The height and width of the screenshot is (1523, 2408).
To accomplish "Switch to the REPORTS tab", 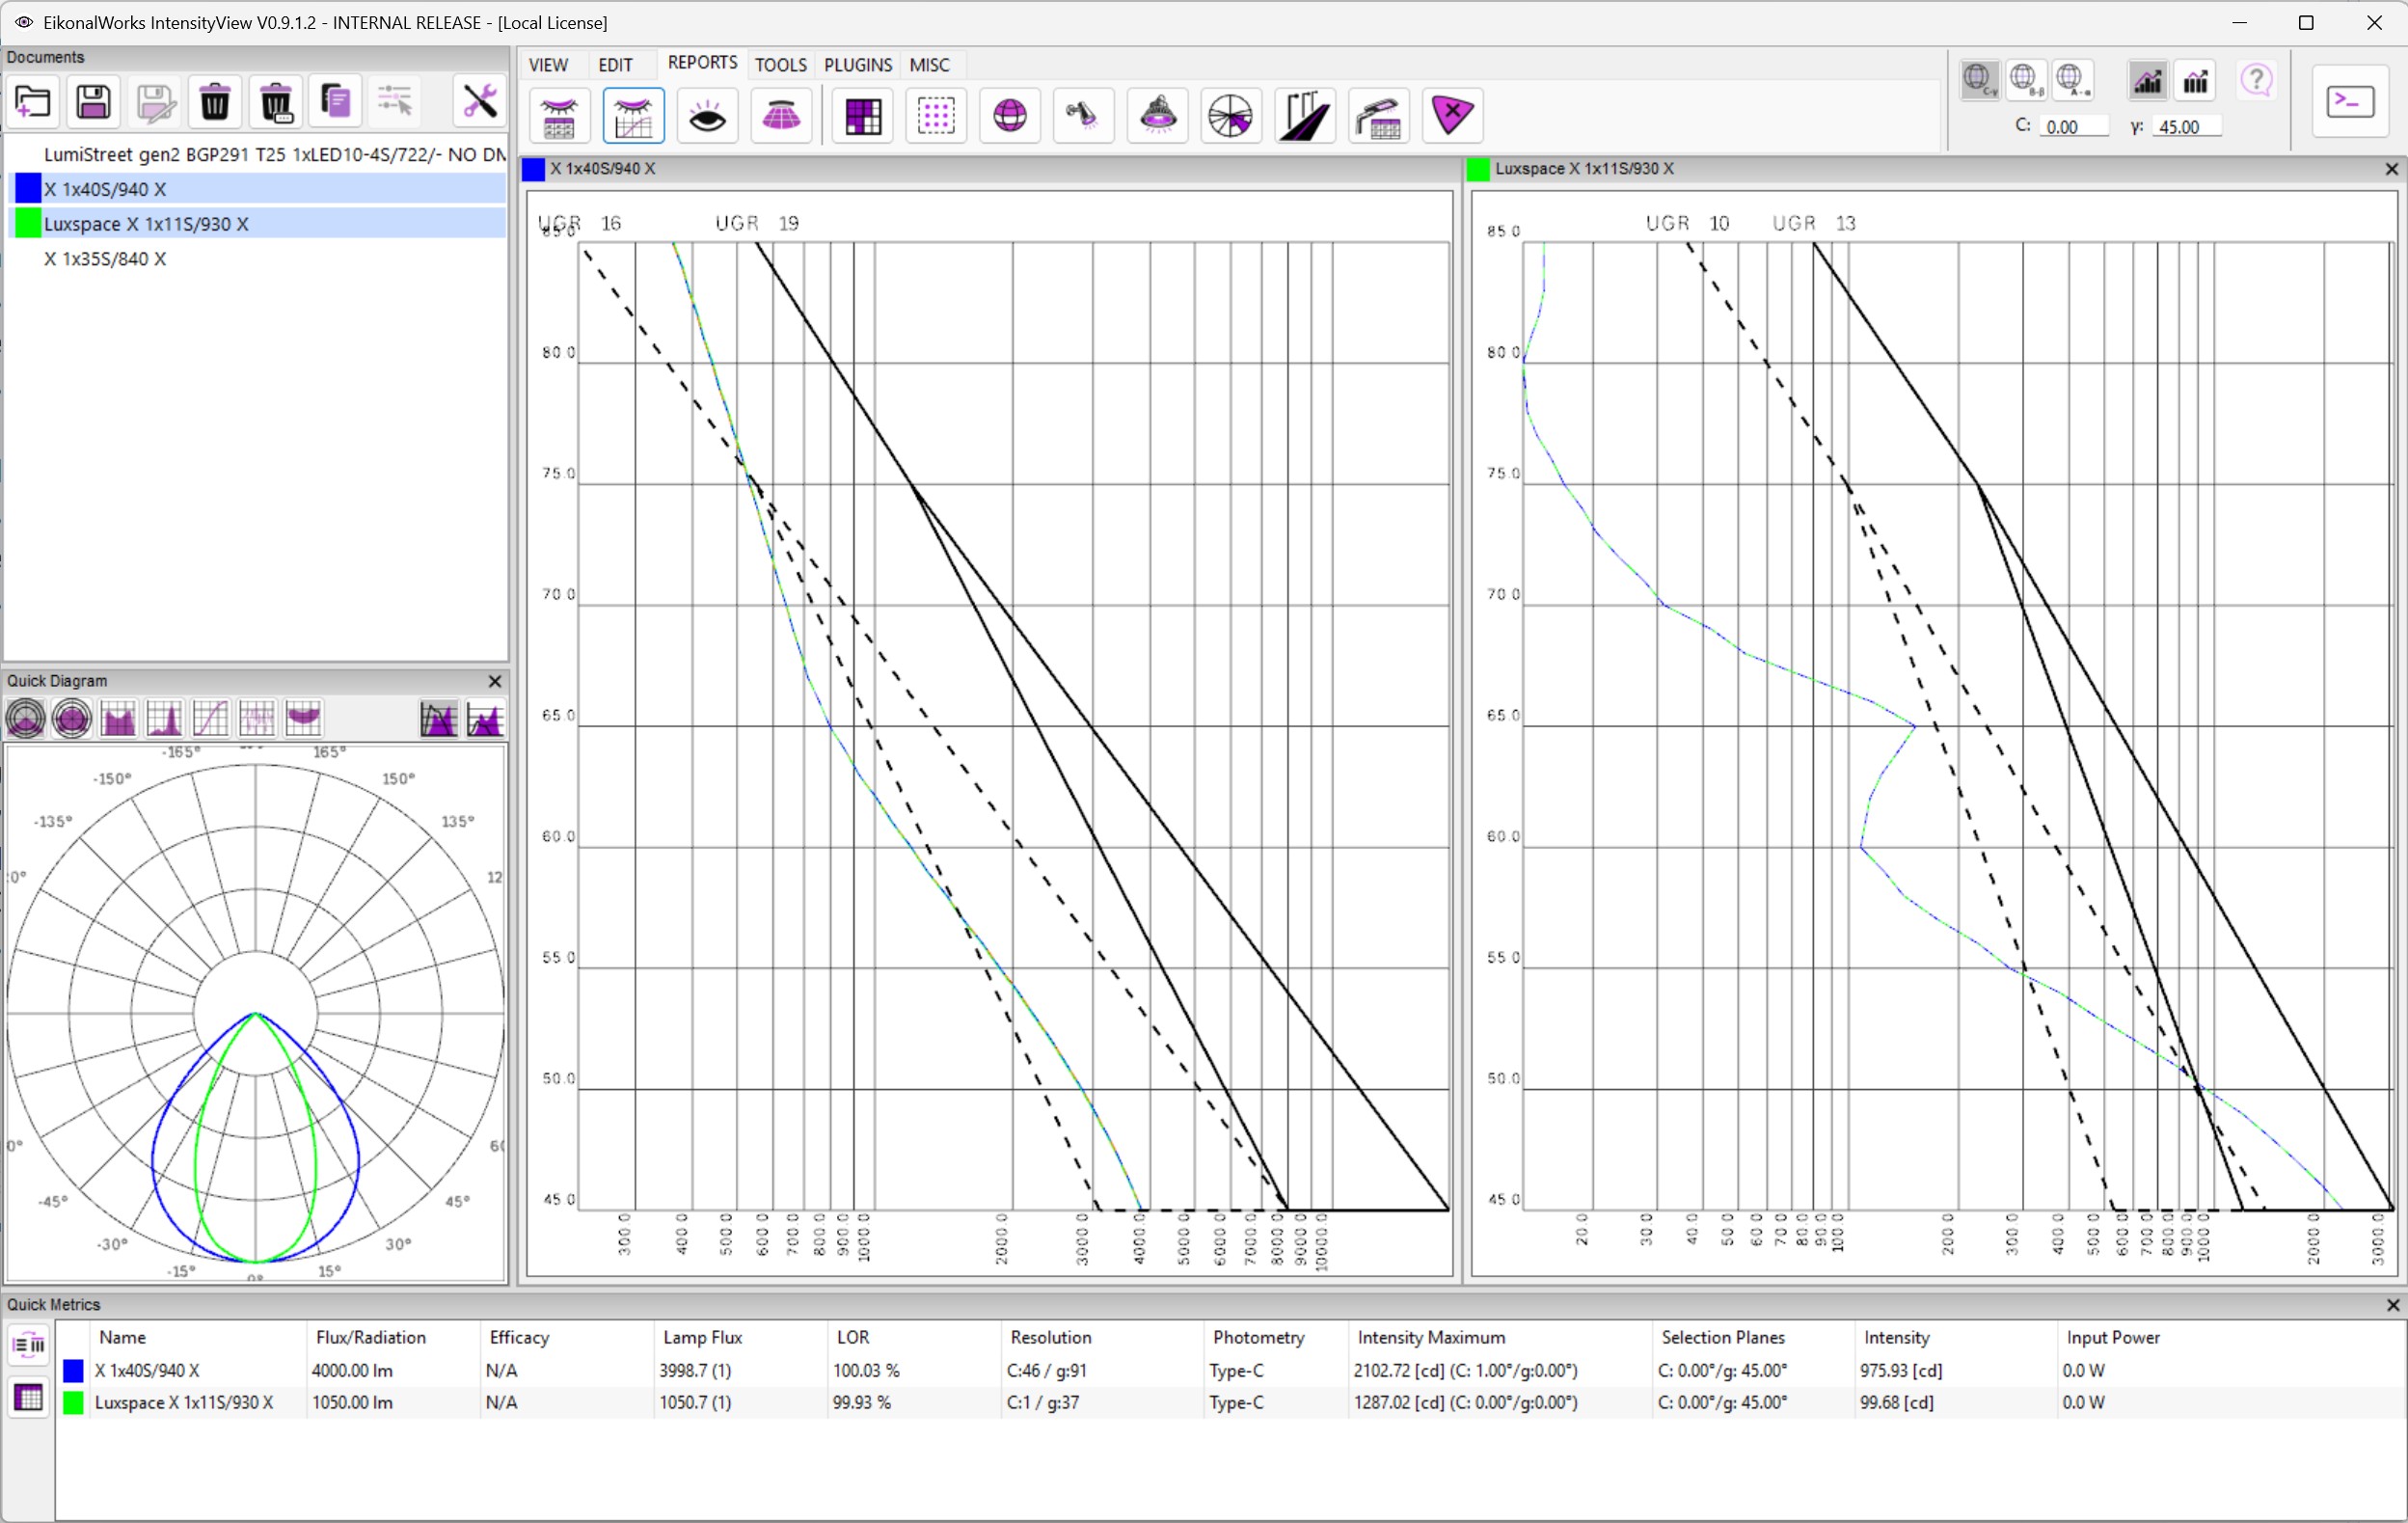I will coord(702,63).
